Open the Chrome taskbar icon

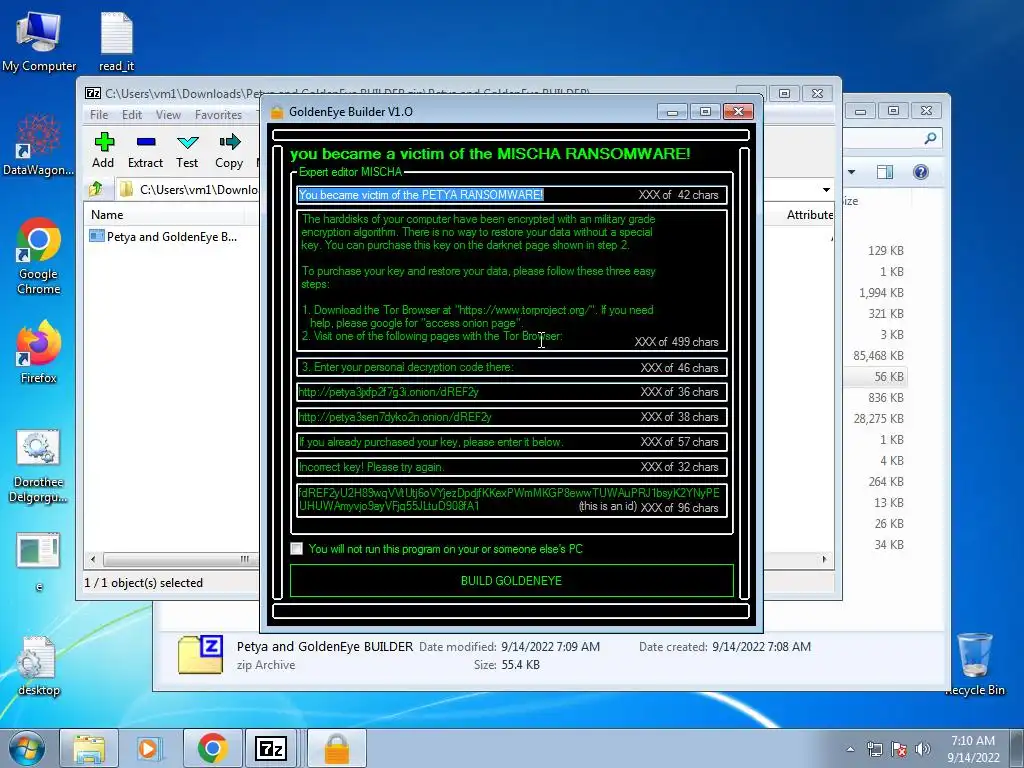coord(212,748)
